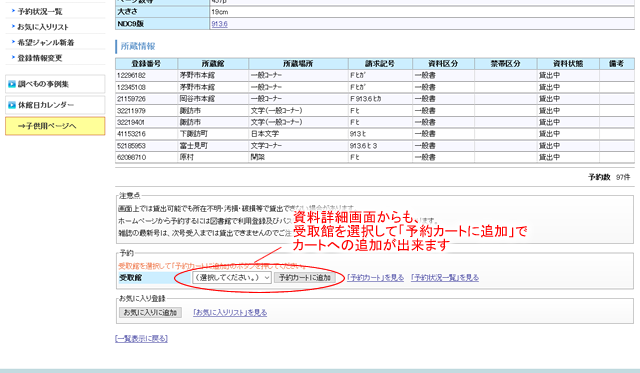Open the 「お気に入りリスト」を見る link
640x373 pixels.
tap(230, 313)
